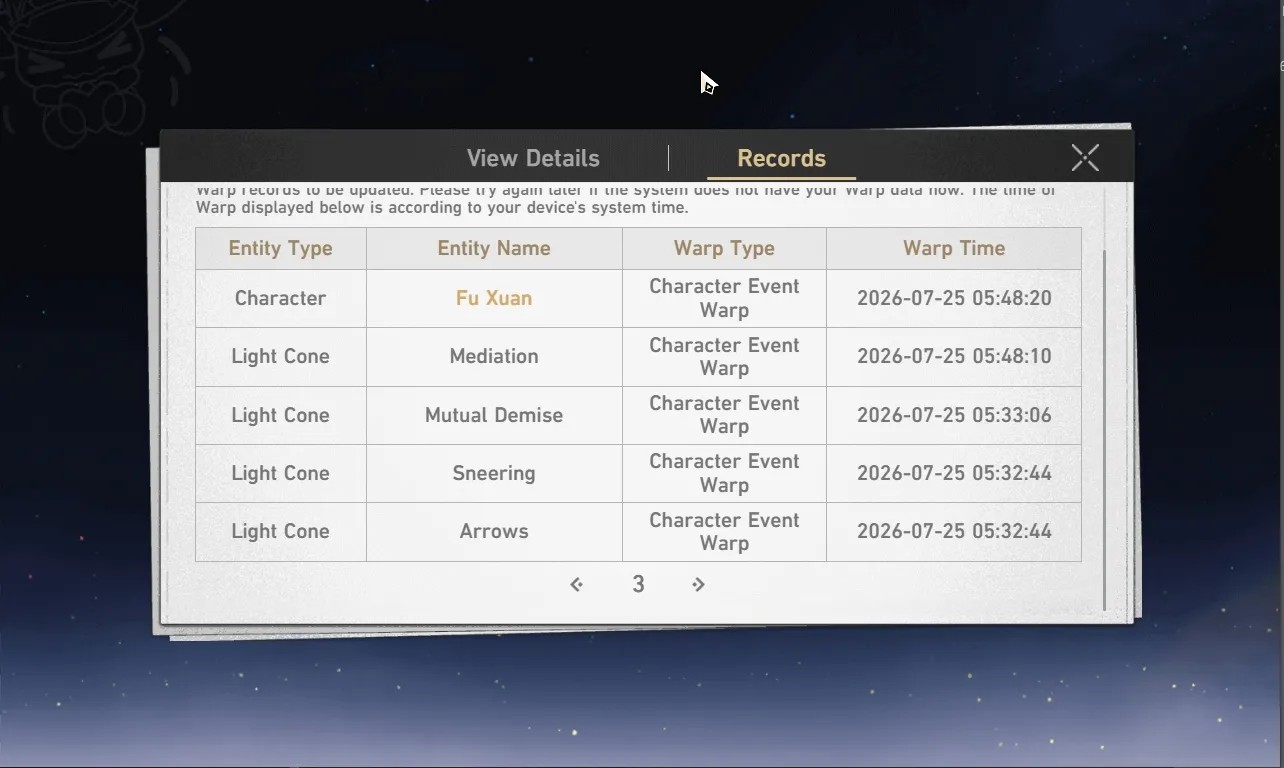Click warp time 2026-07-25 05:48:20

954,298
